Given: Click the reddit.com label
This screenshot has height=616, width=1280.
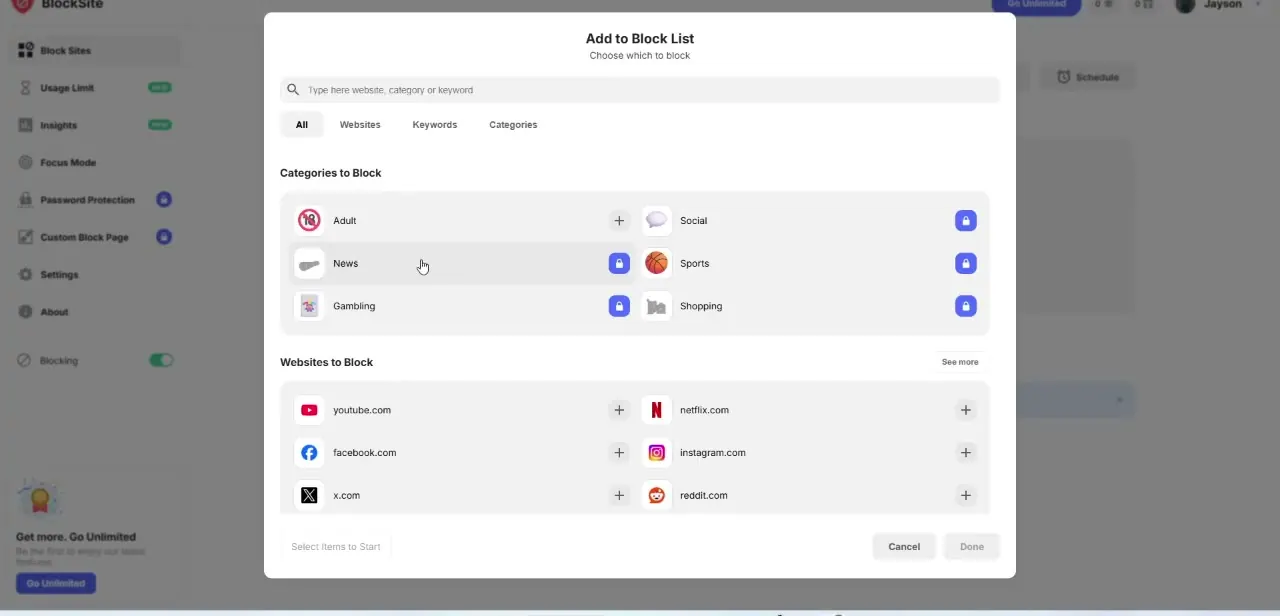Looking at the screenshot, I should point(704,495).
